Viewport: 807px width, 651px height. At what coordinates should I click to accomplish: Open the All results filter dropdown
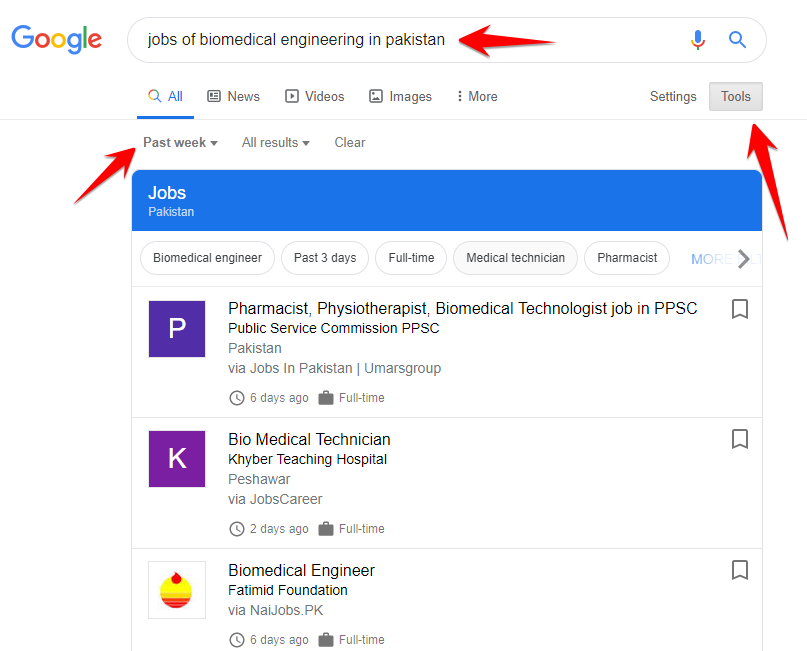pos(275,143)
